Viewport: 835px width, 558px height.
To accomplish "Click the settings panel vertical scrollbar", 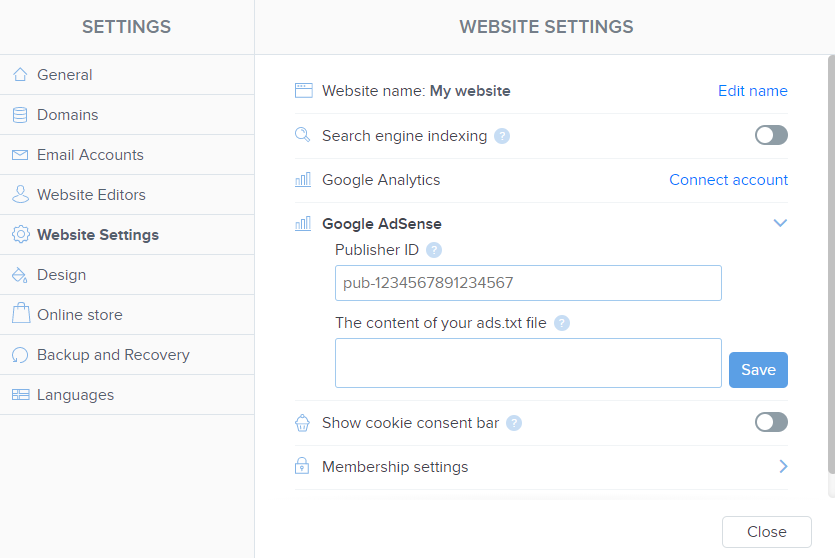I will (x=831, y=264).
